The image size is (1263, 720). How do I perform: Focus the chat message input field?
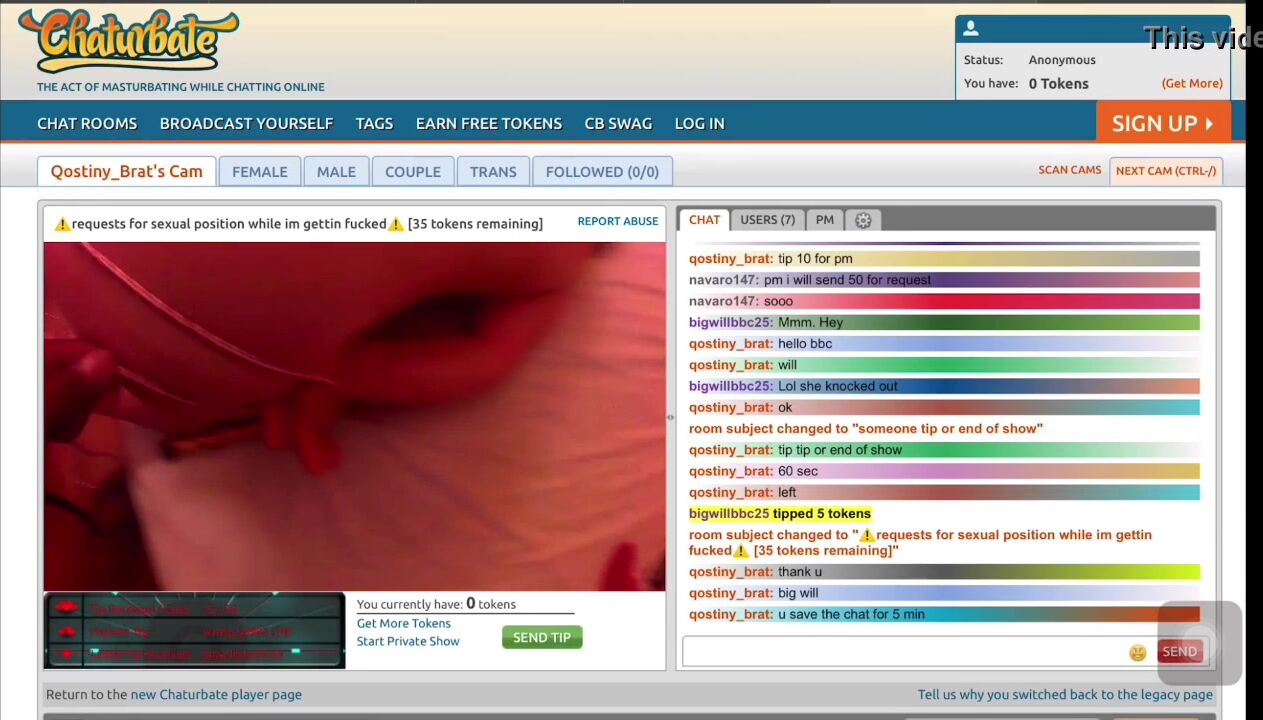point(905,652)
